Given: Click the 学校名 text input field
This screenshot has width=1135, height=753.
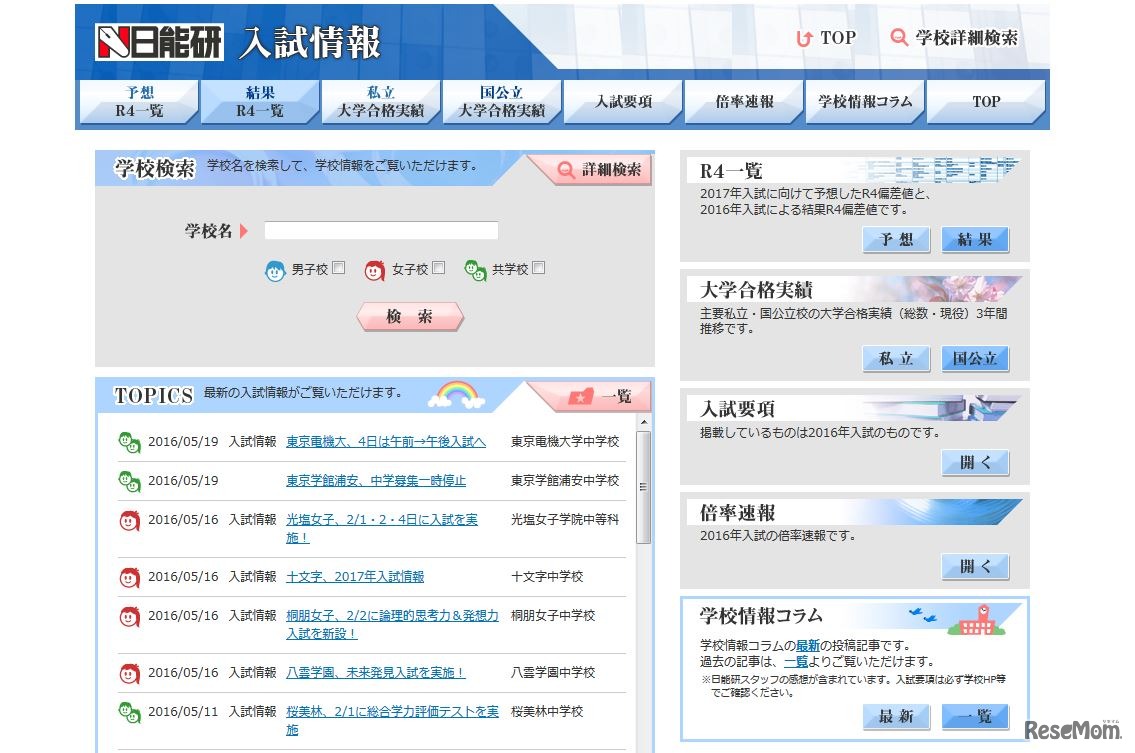Looking at the screenshot, I should pos(381,231).
